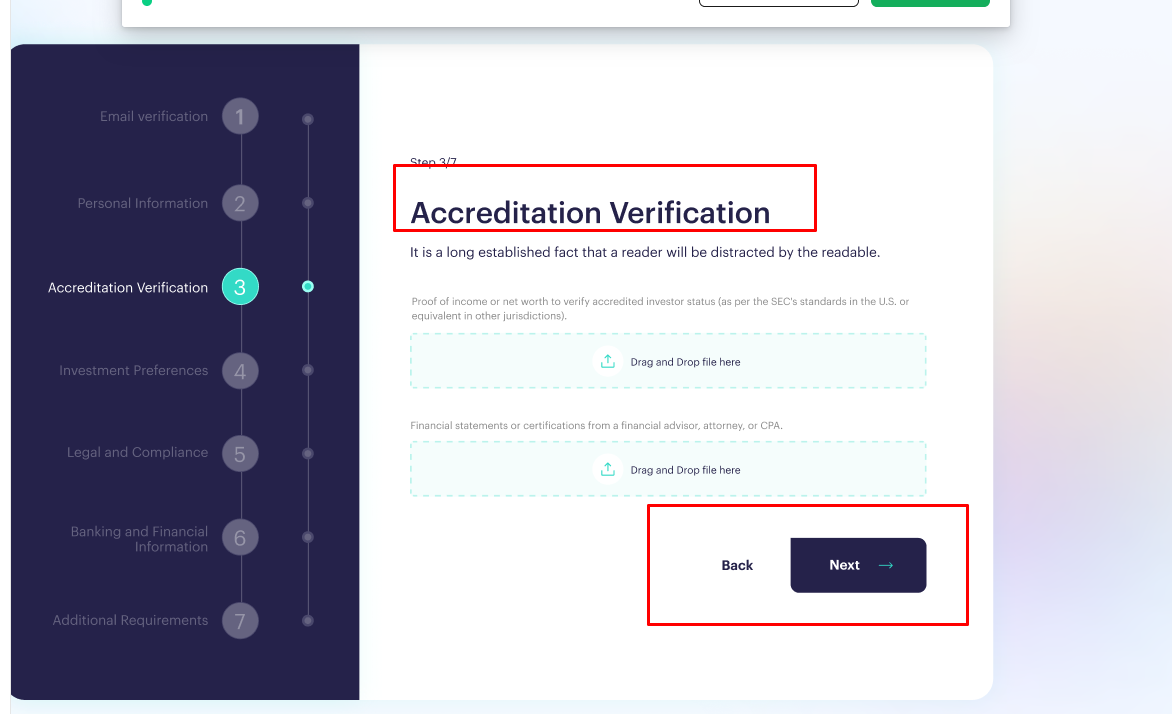Select the Additional Requirements step label

point(130,621)
